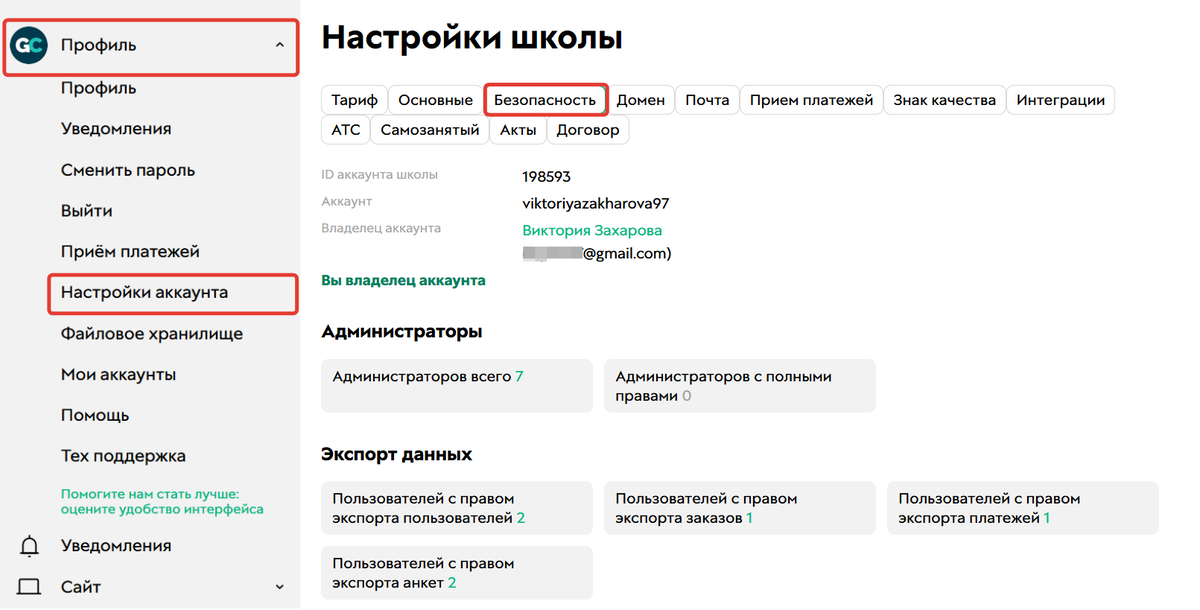
Task: Open the Безопасность tab
Action: pos(545,100)
